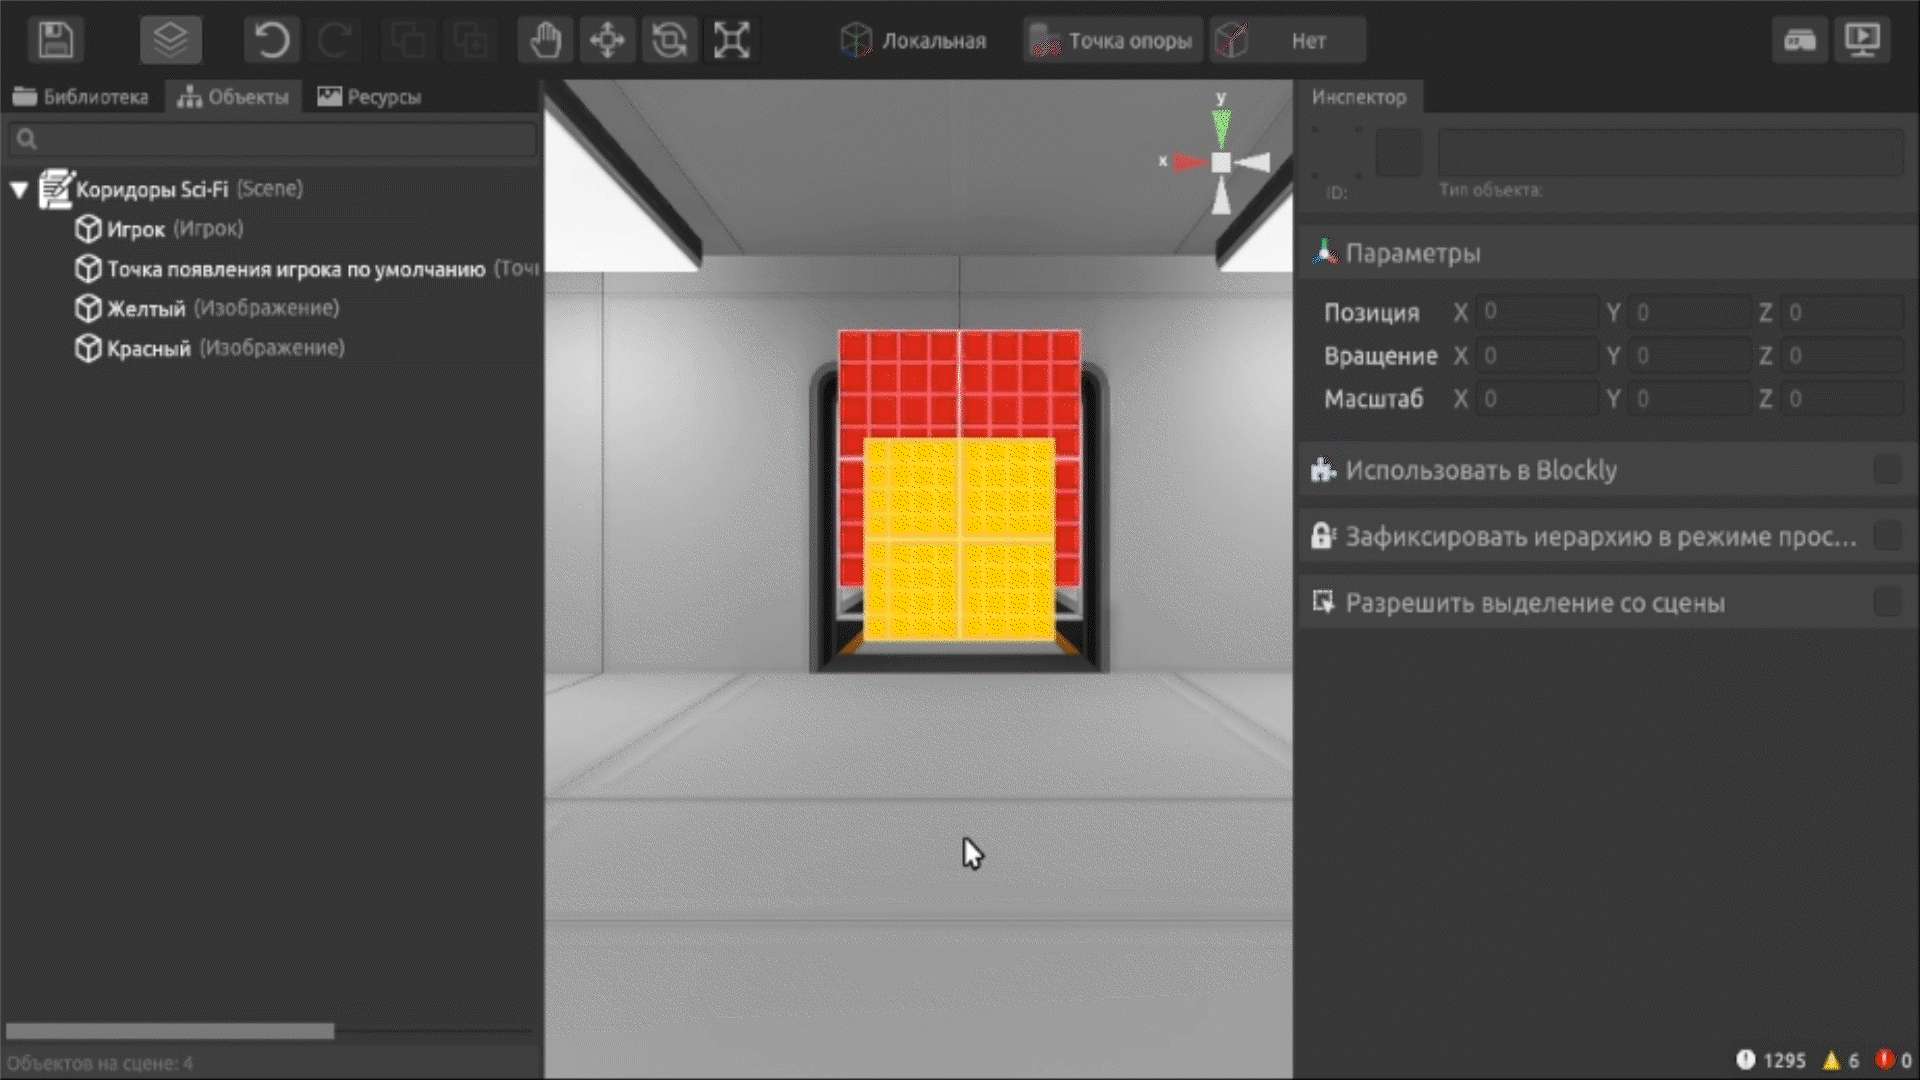Select the hand pan tool
The image size is (1920, 1080).
(x=545, y=40)
